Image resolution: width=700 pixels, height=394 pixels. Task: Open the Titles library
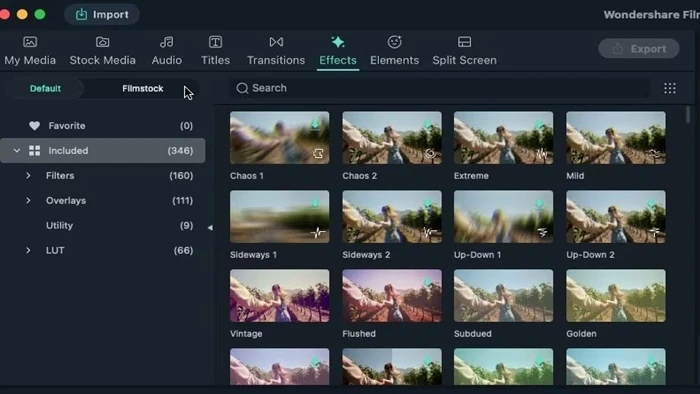[x=215, y=51]
